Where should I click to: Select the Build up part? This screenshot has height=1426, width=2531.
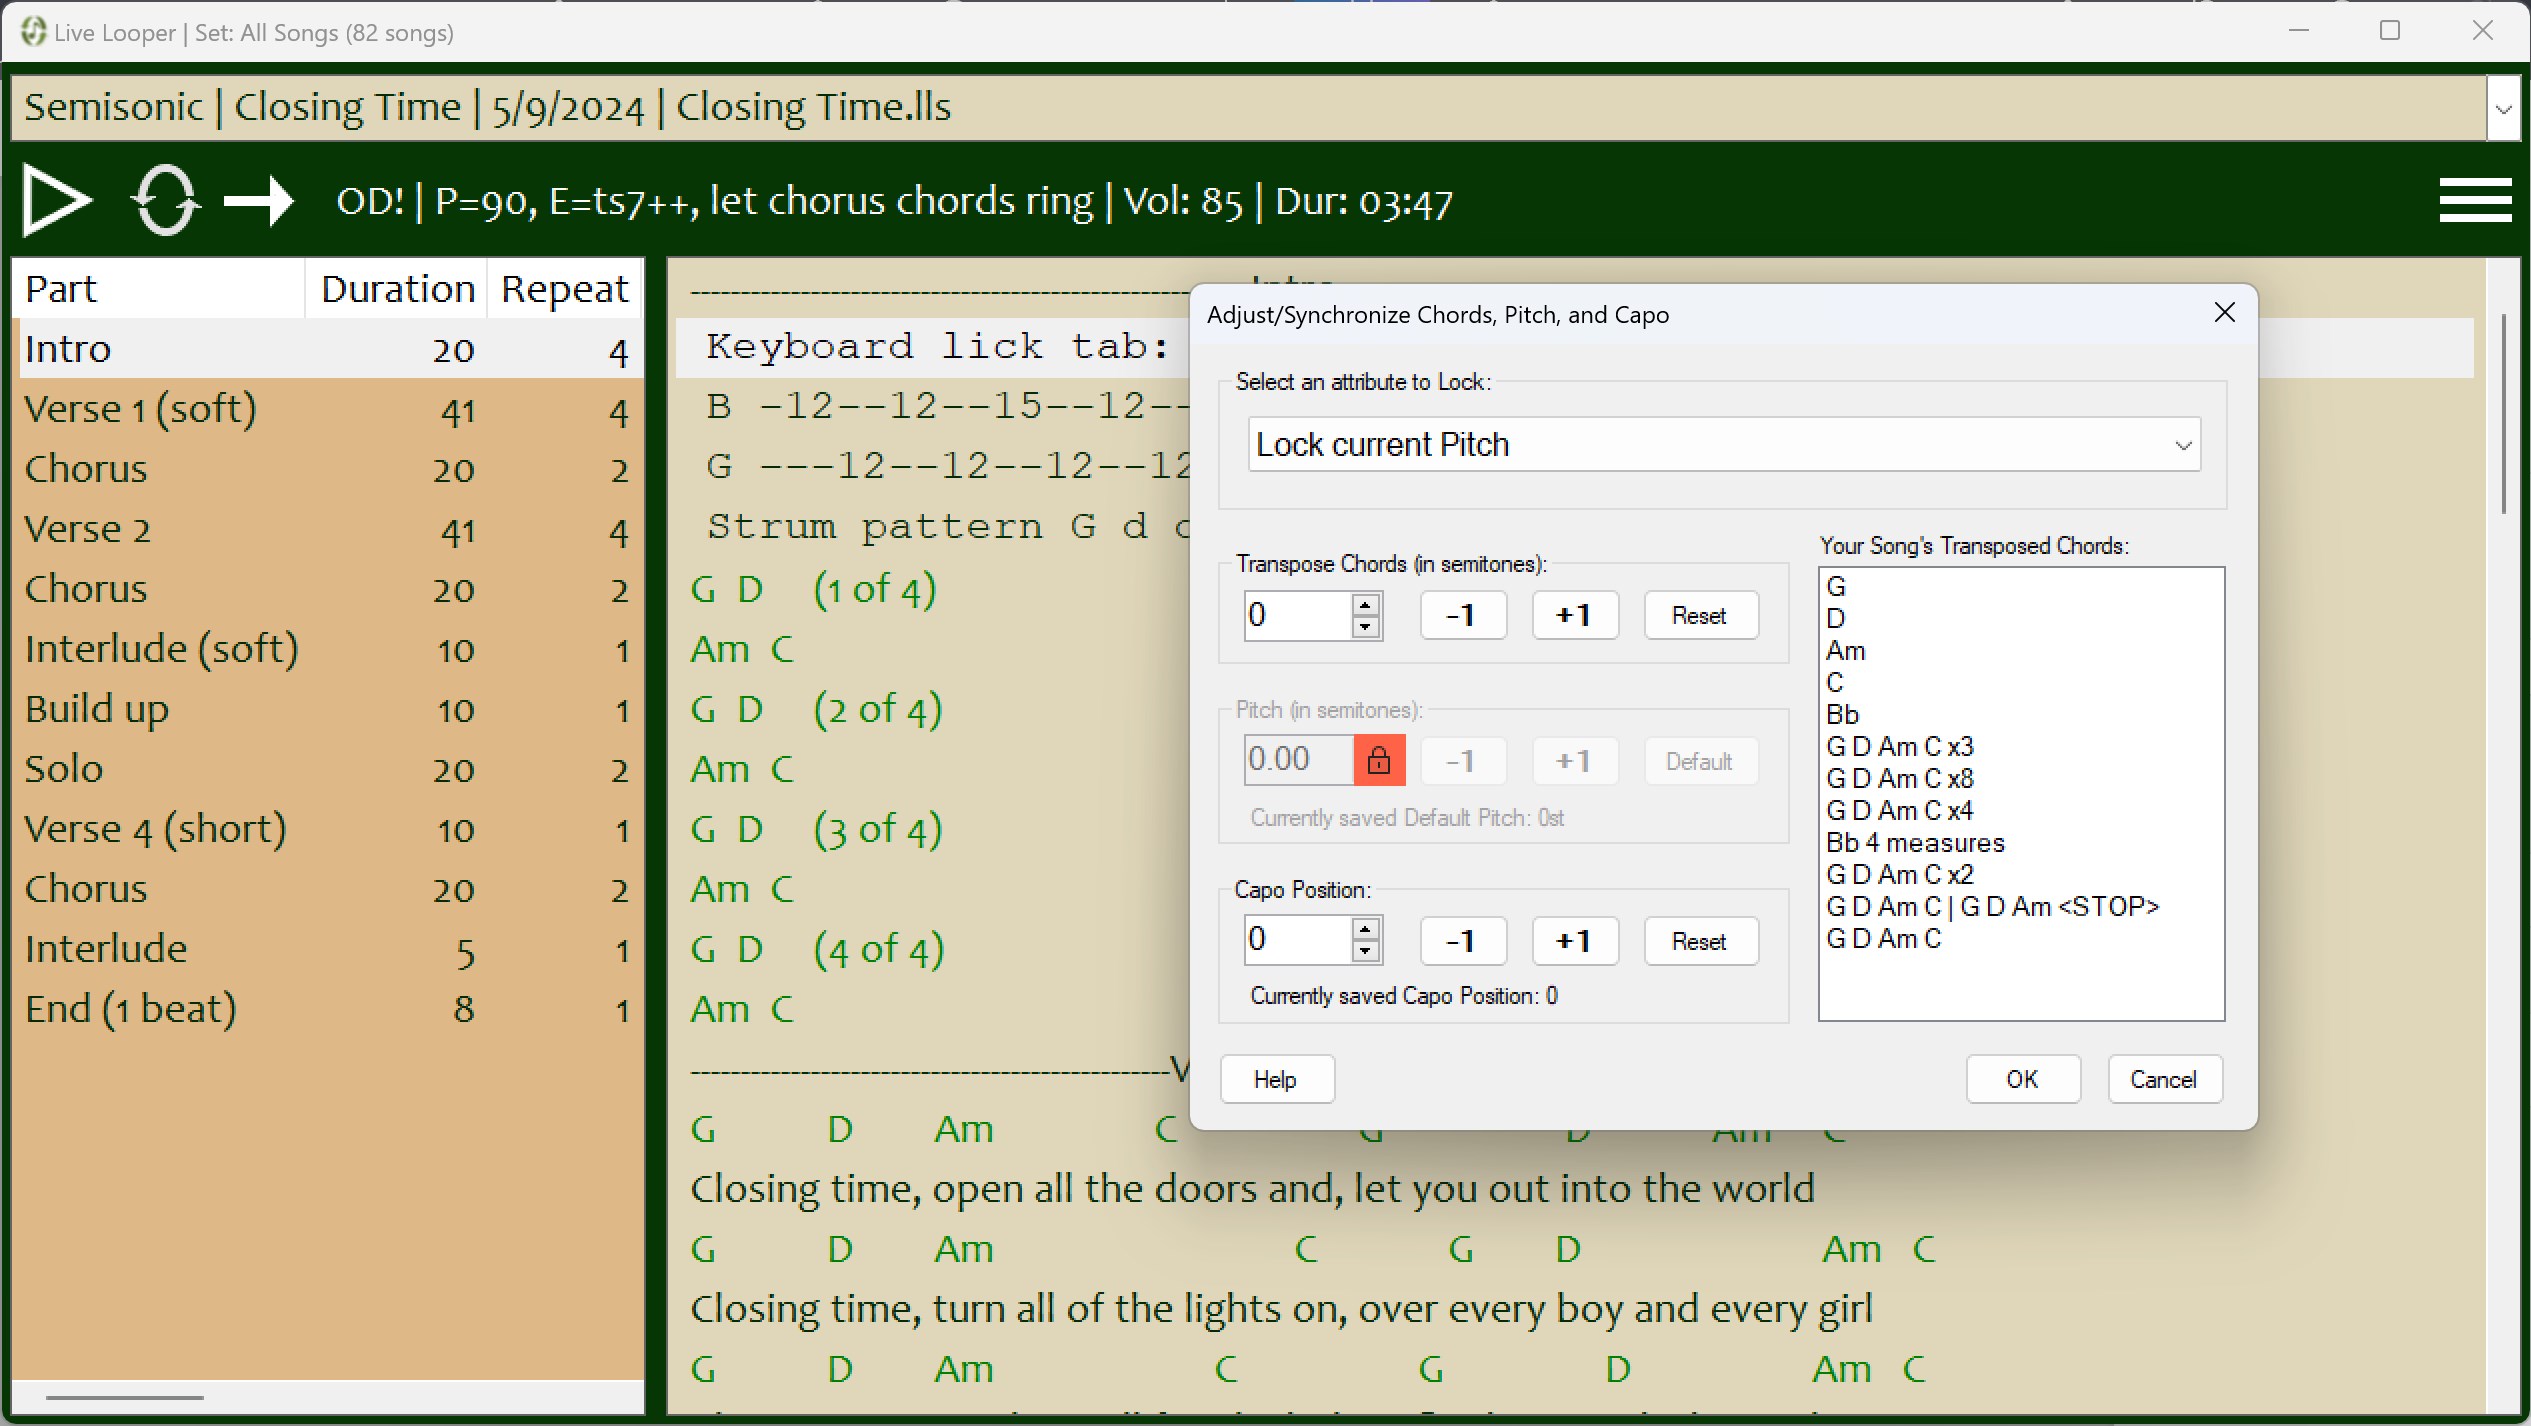(x=328, y=709)
